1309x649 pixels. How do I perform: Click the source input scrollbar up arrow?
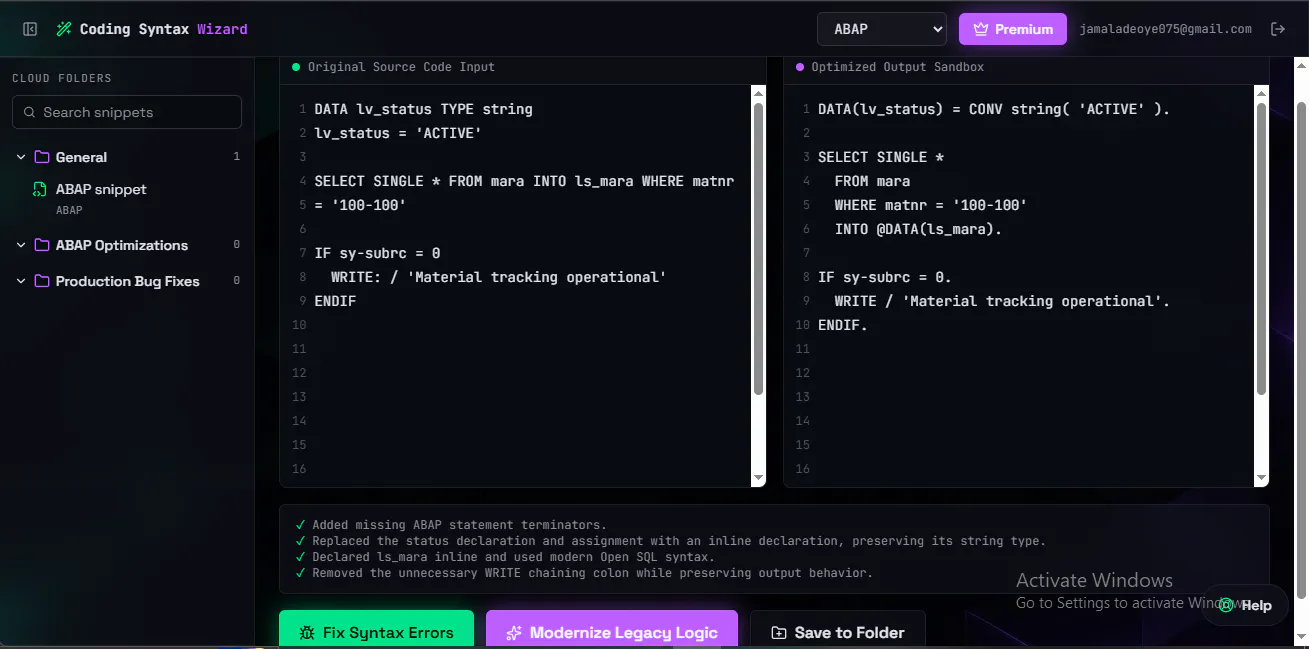point(758,93)
